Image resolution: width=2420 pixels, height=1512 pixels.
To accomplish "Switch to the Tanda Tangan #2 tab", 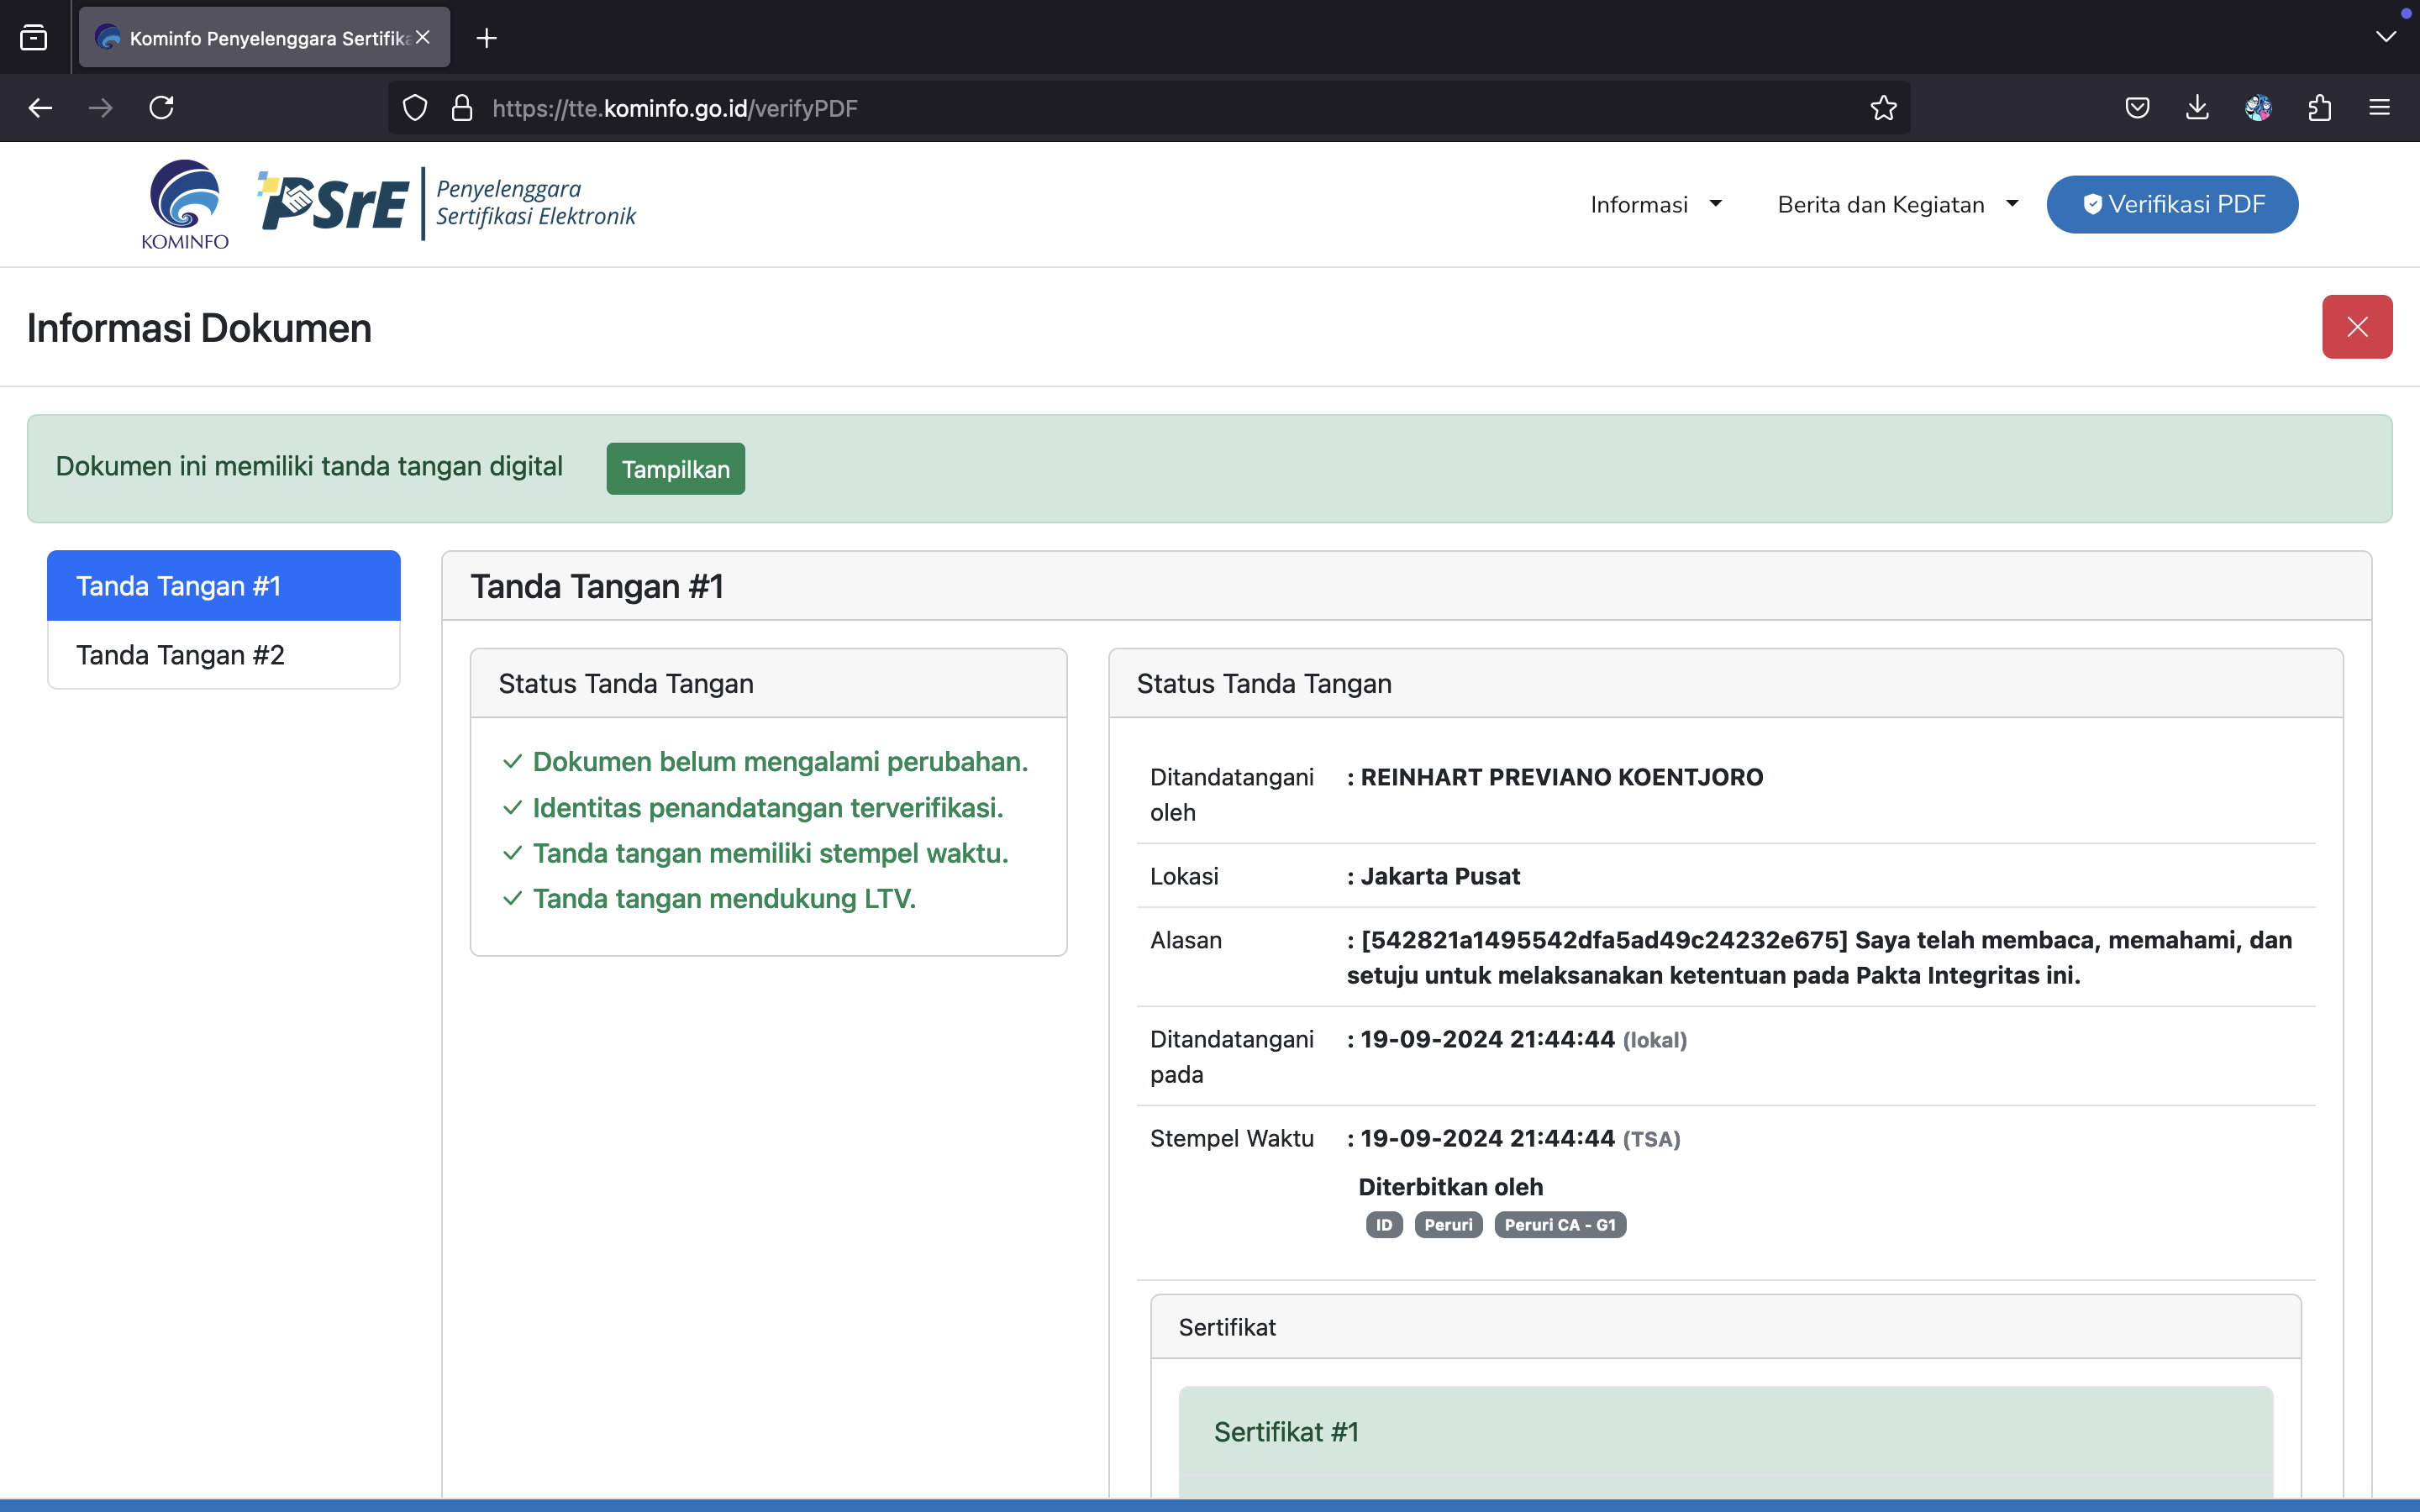I will pyautogui.click(x=224, y=655).
